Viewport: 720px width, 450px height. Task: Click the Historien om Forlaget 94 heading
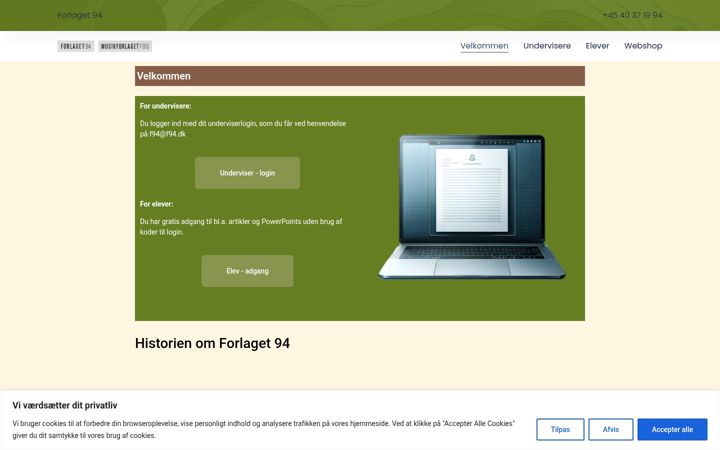[x=212, y=343]
